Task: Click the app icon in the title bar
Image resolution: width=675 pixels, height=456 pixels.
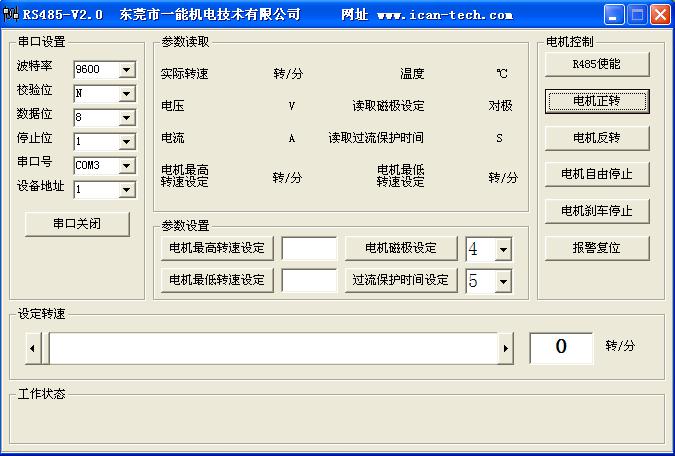Action: point(10,14)
